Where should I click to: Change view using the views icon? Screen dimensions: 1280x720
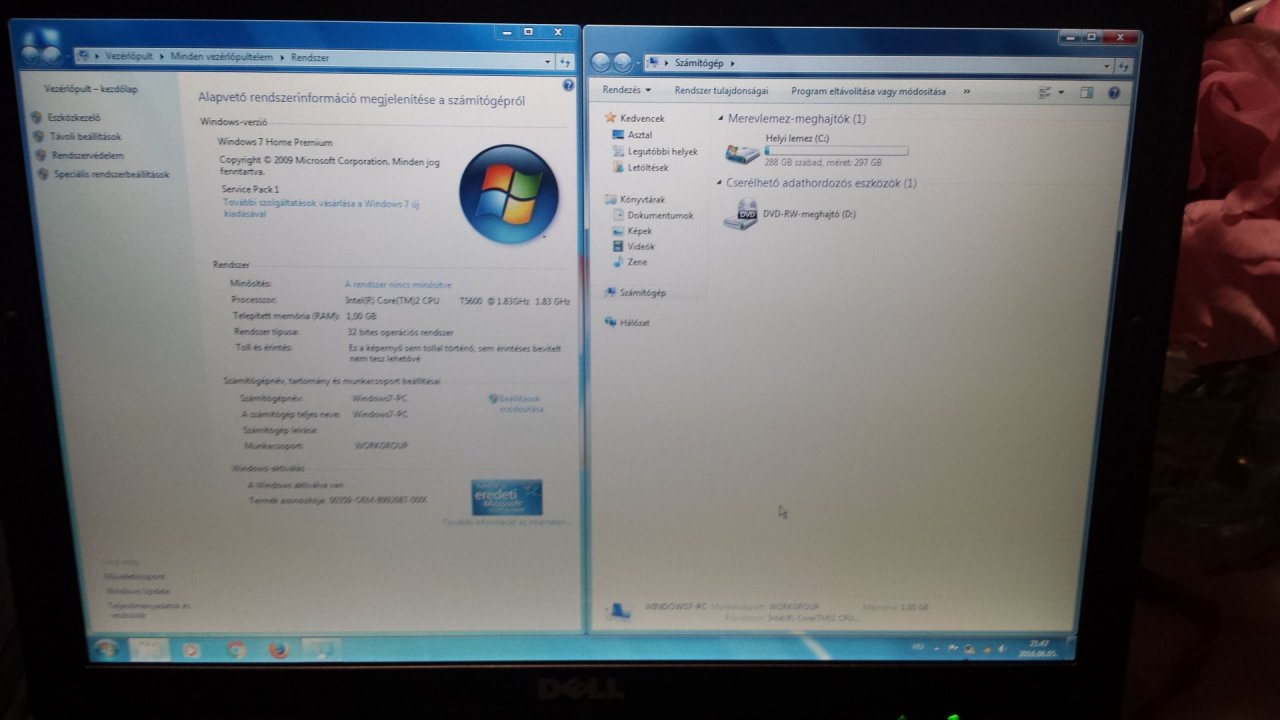[x=1045, y=92]
